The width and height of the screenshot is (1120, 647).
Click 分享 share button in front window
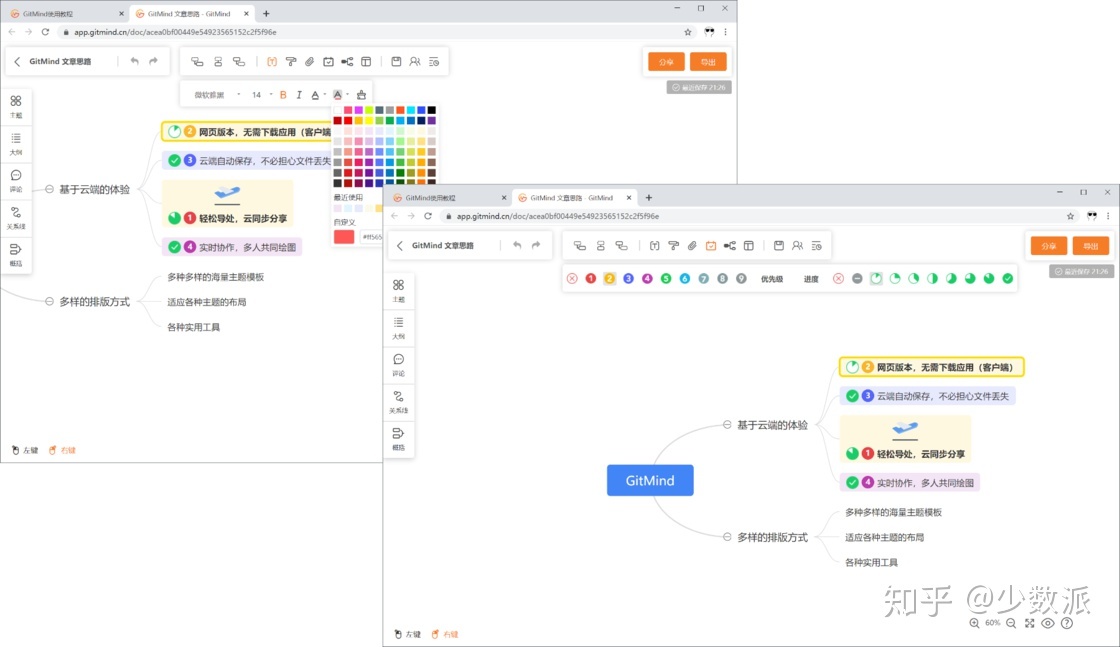pos(1049,246)
